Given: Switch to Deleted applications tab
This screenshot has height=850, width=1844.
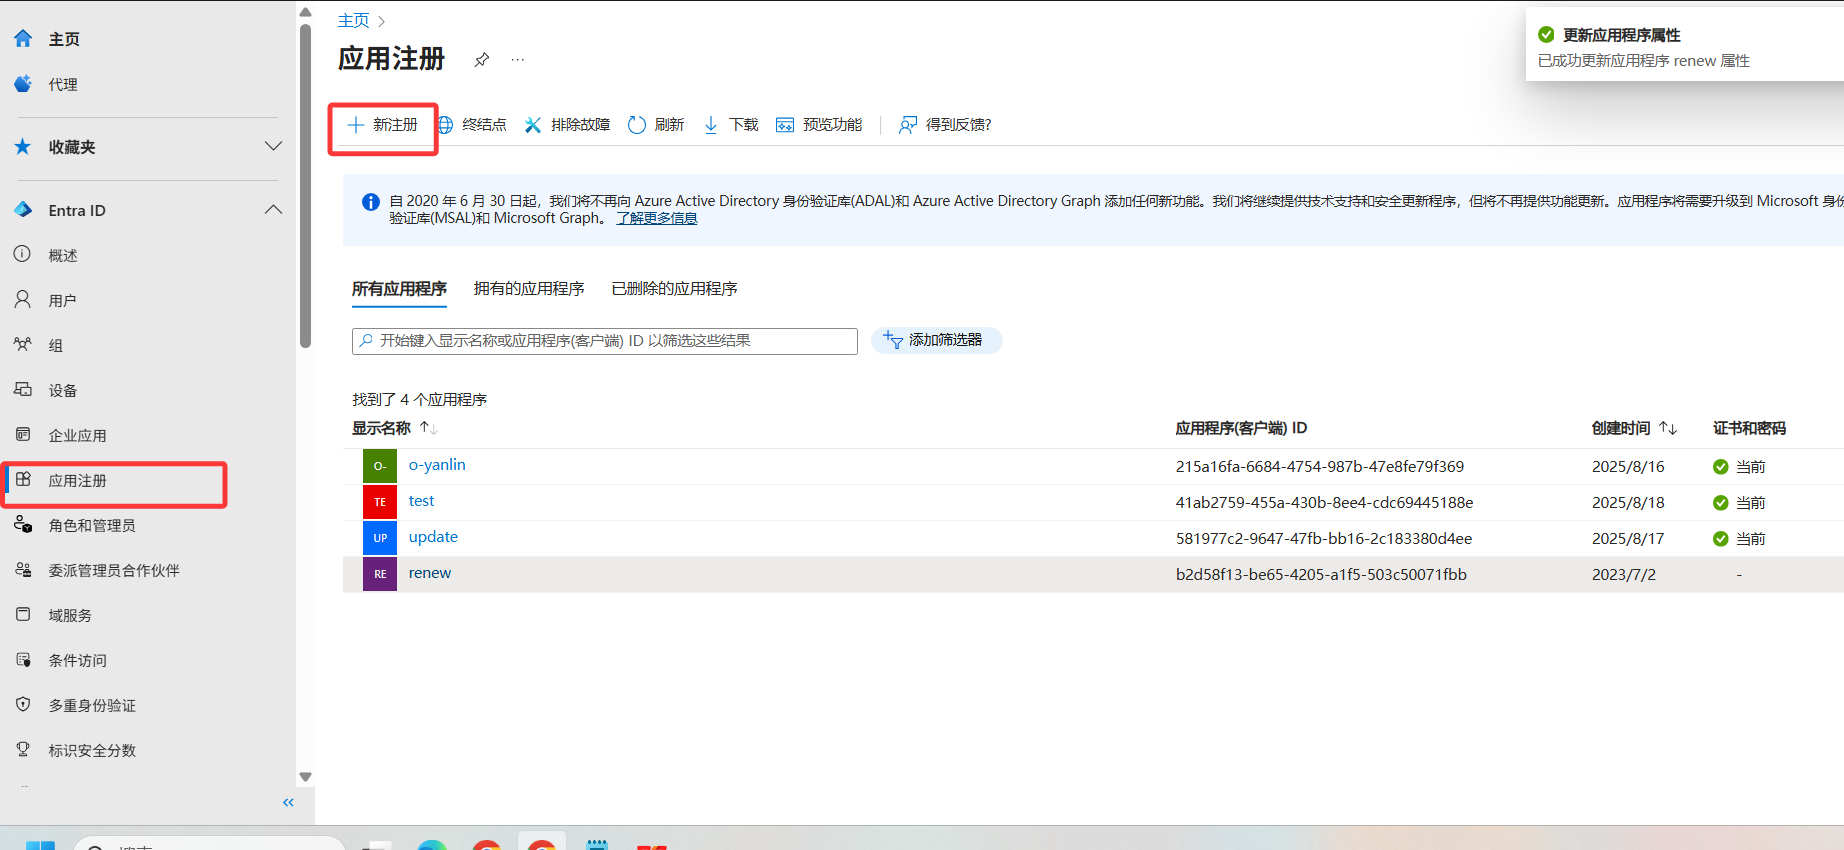Looking at the screenshot, I should (x=674, y=289).
